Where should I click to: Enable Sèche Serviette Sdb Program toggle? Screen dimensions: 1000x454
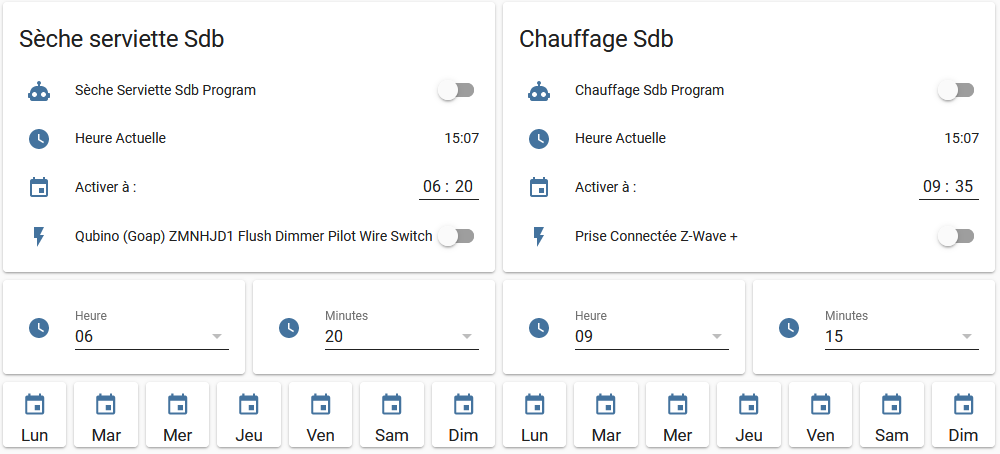click(455, 91)
